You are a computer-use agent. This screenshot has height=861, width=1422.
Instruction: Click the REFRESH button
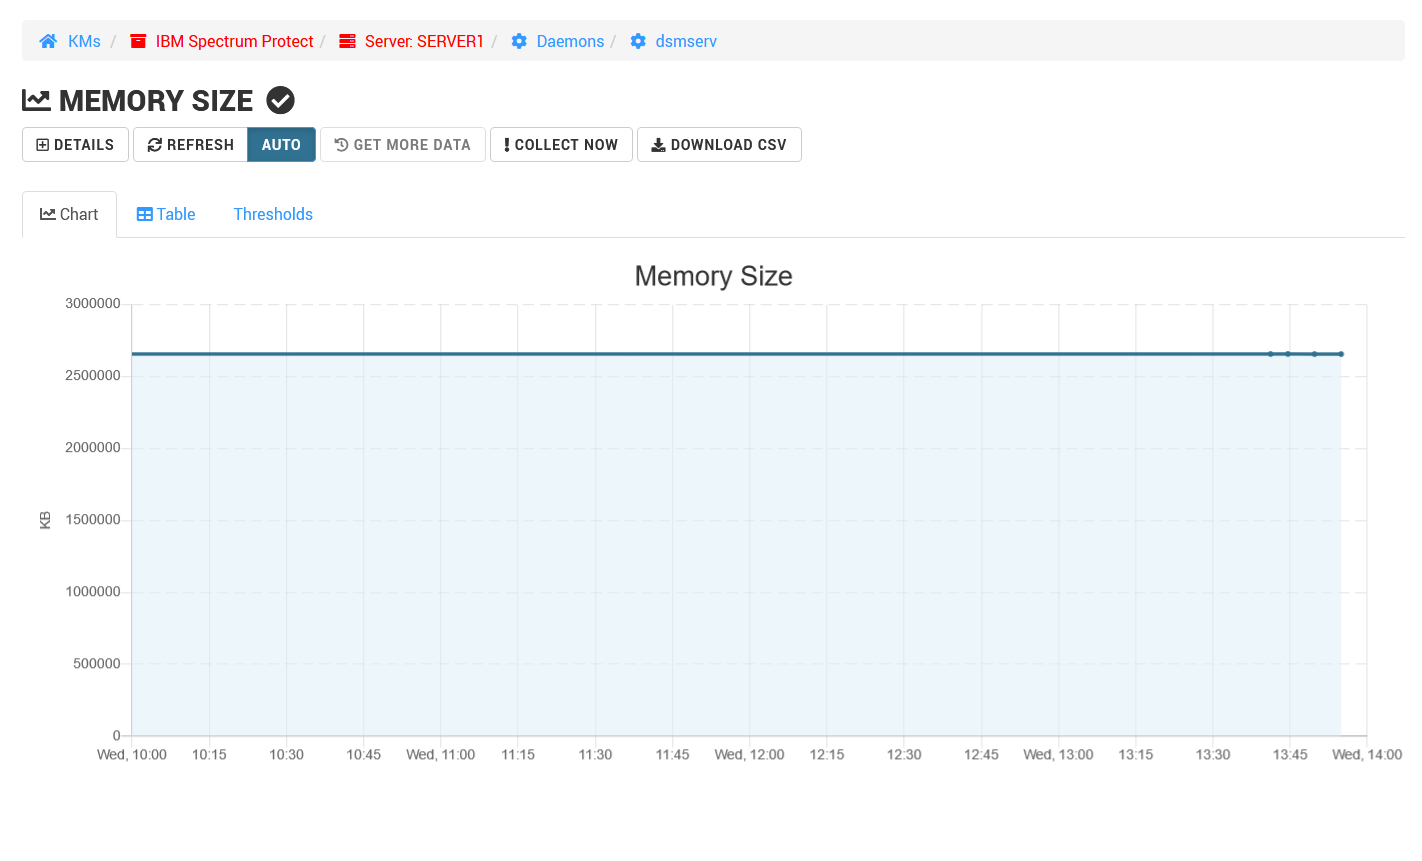click(x=190, y=144)
